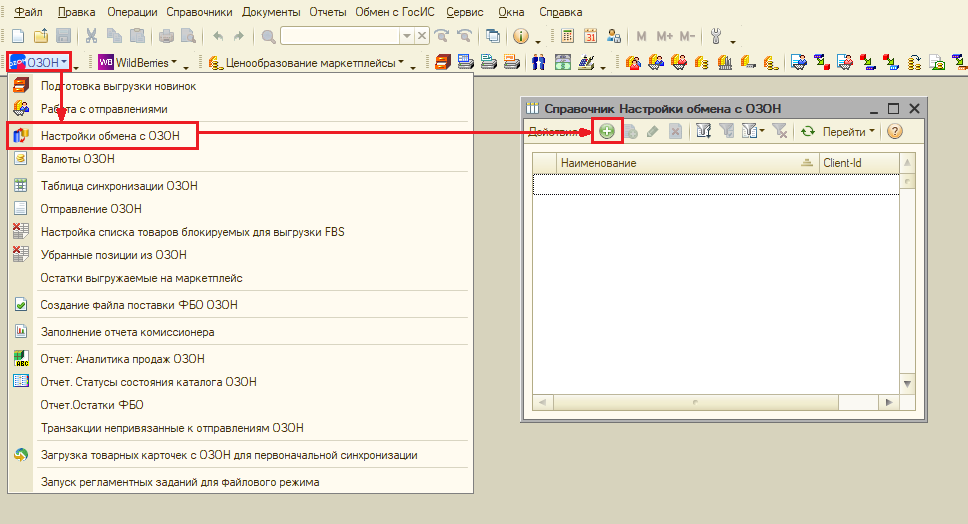
Task: Click the wrench Settings icon
Action: pyautogui.click(x=716, y=36)
